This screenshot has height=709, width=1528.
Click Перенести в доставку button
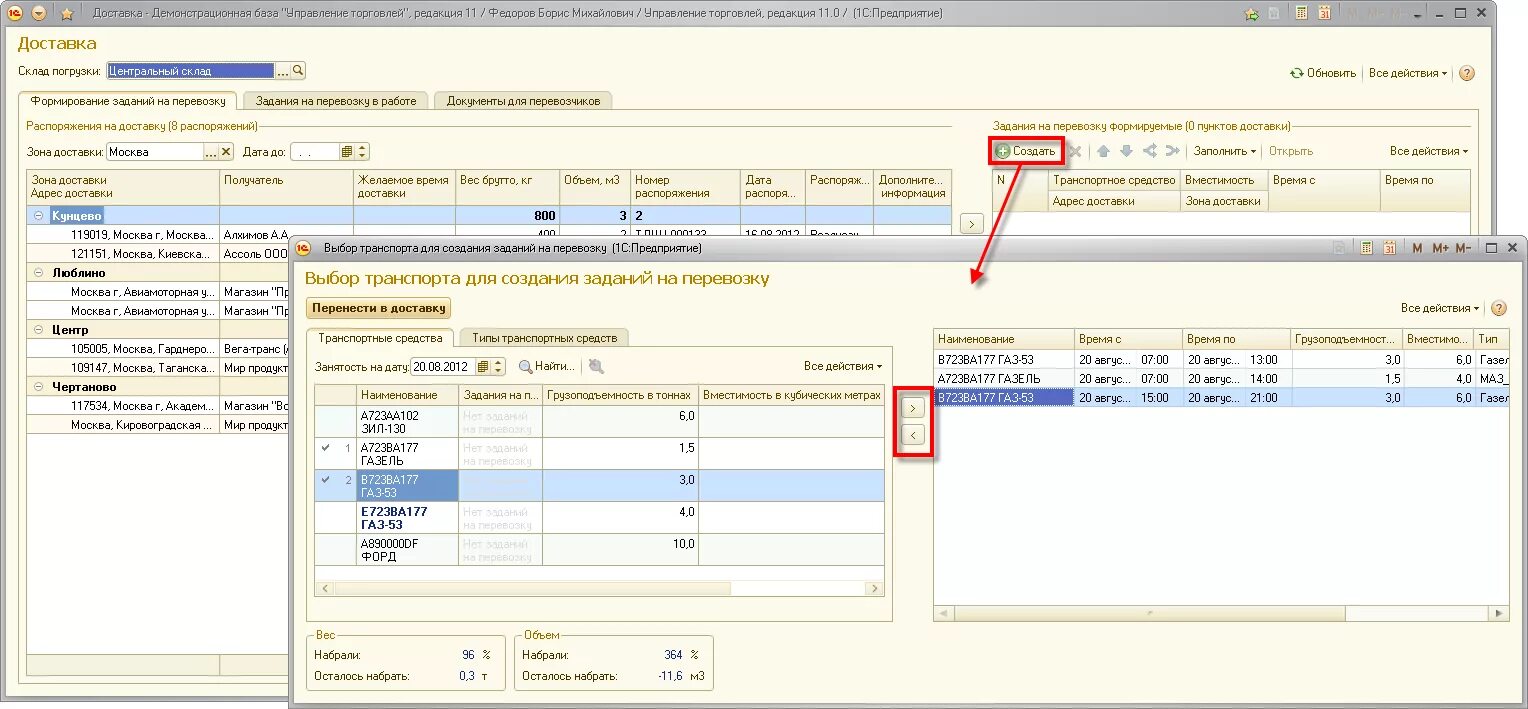click(378, 308)
